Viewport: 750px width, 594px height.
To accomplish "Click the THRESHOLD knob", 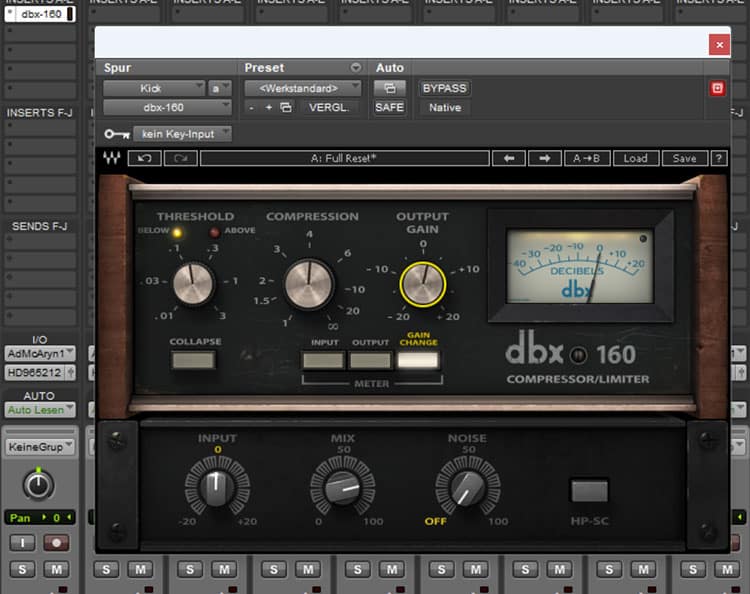I will point(193,283).
